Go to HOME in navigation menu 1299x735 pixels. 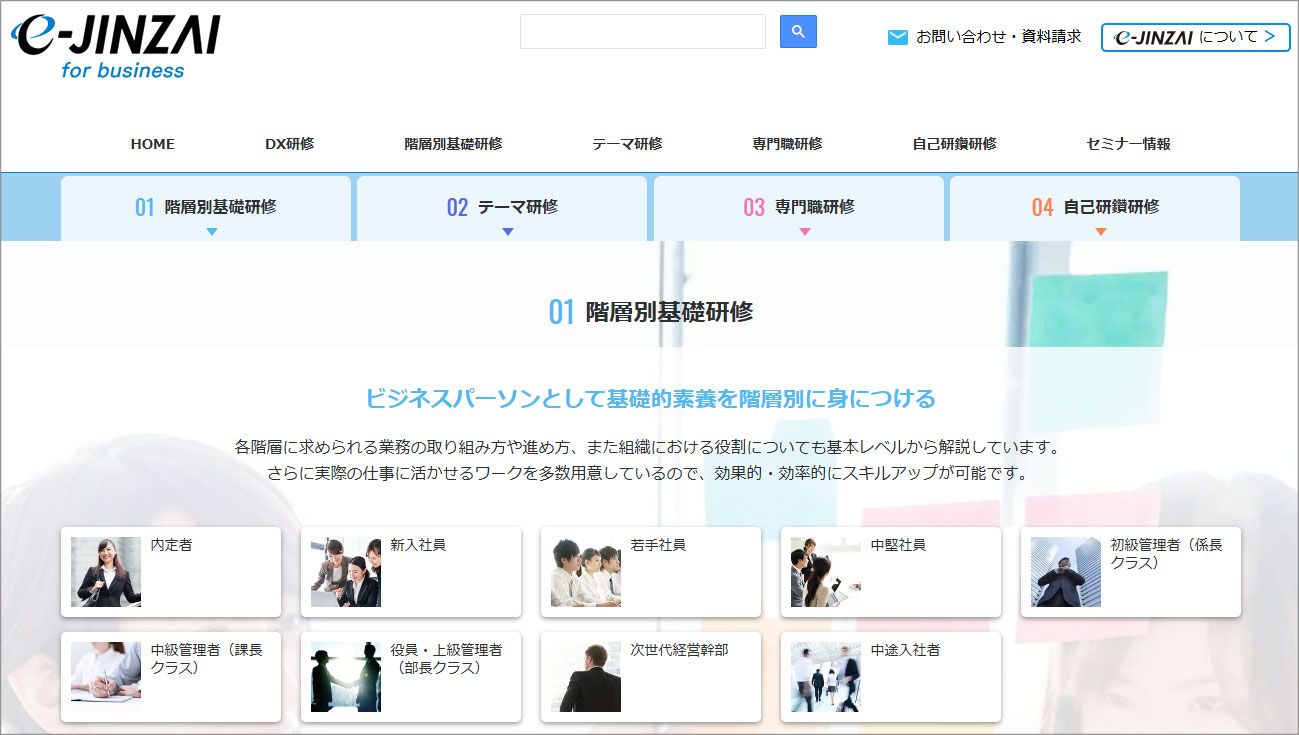pos(152,144)
